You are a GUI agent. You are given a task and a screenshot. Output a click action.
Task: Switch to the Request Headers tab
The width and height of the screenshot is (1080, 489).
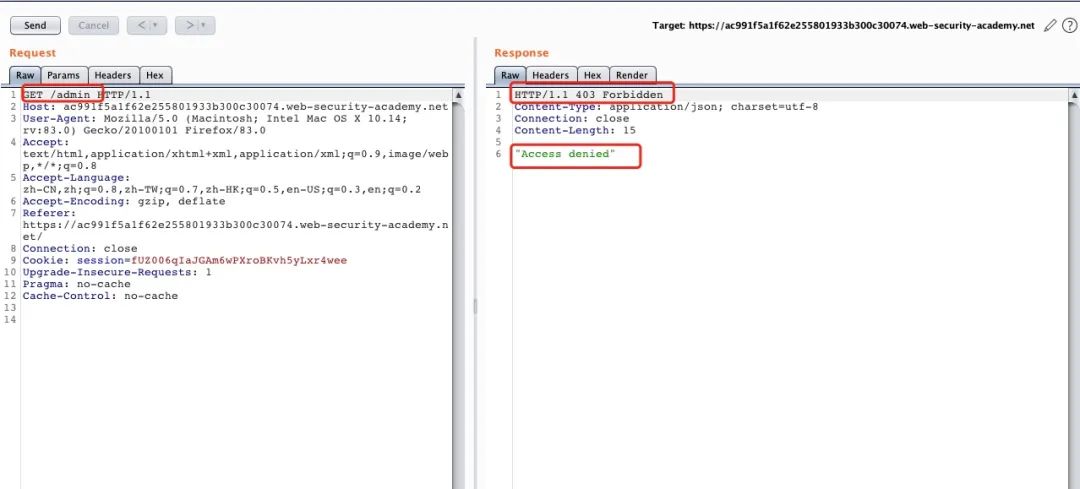113,75
